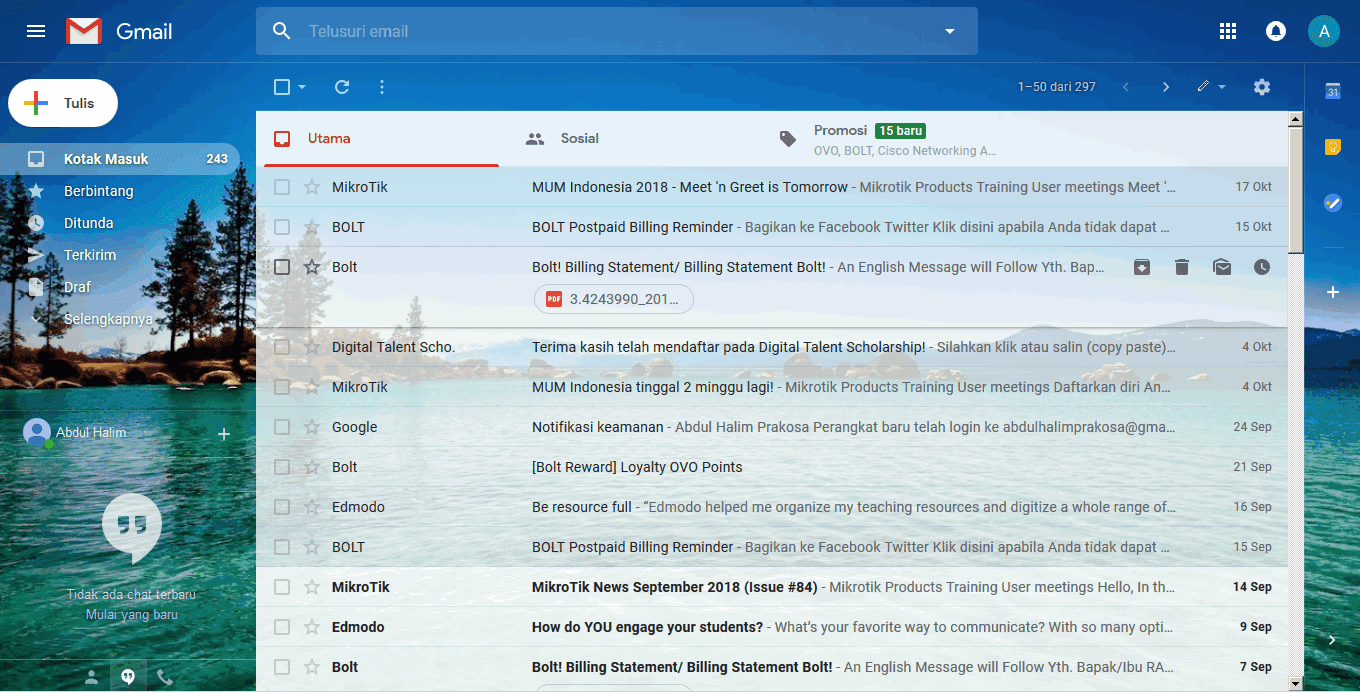
Task: Star the MUM Indonesia 2018 email
Action: 312,187
